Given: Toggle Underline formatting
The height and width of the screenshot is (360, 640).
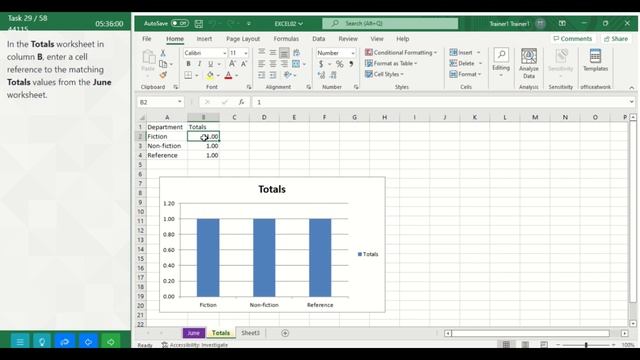Looking at the screenshot, I should tap(210, 64).
